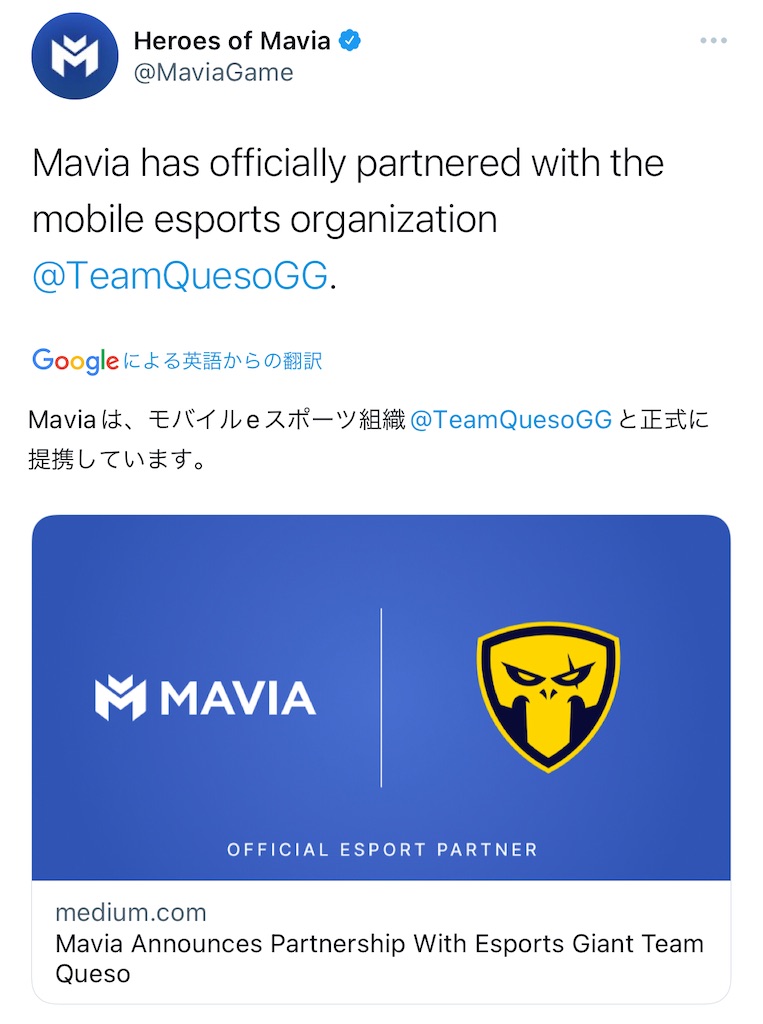Open the medium.com domain link
Viewport: 763px width, 1024px height.
pos(131,912)
